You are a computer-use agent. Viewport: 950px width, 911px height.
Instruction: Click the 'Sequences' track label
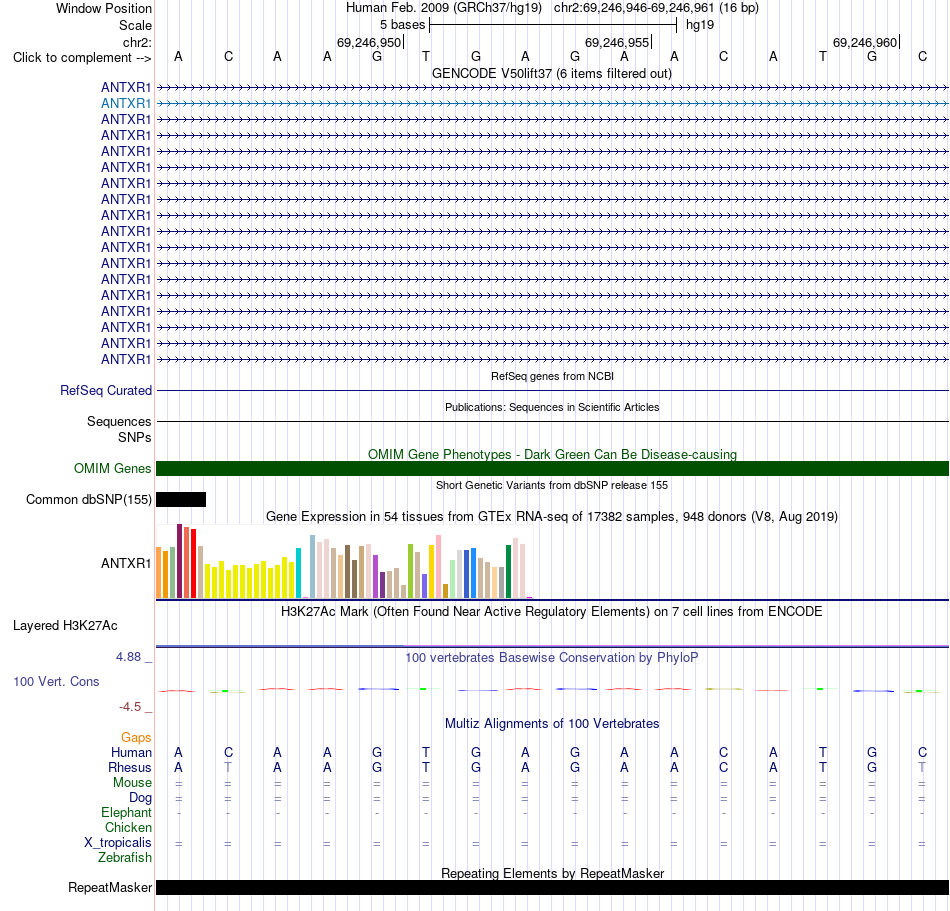(119, 422)
